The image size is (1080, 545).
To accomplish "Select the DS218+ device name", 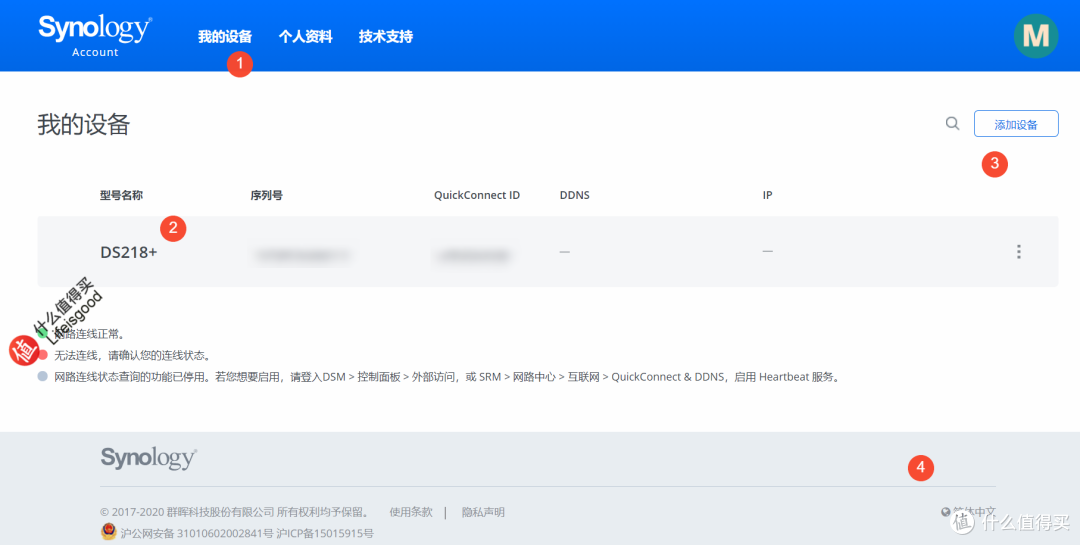I will tap(129, 252).
